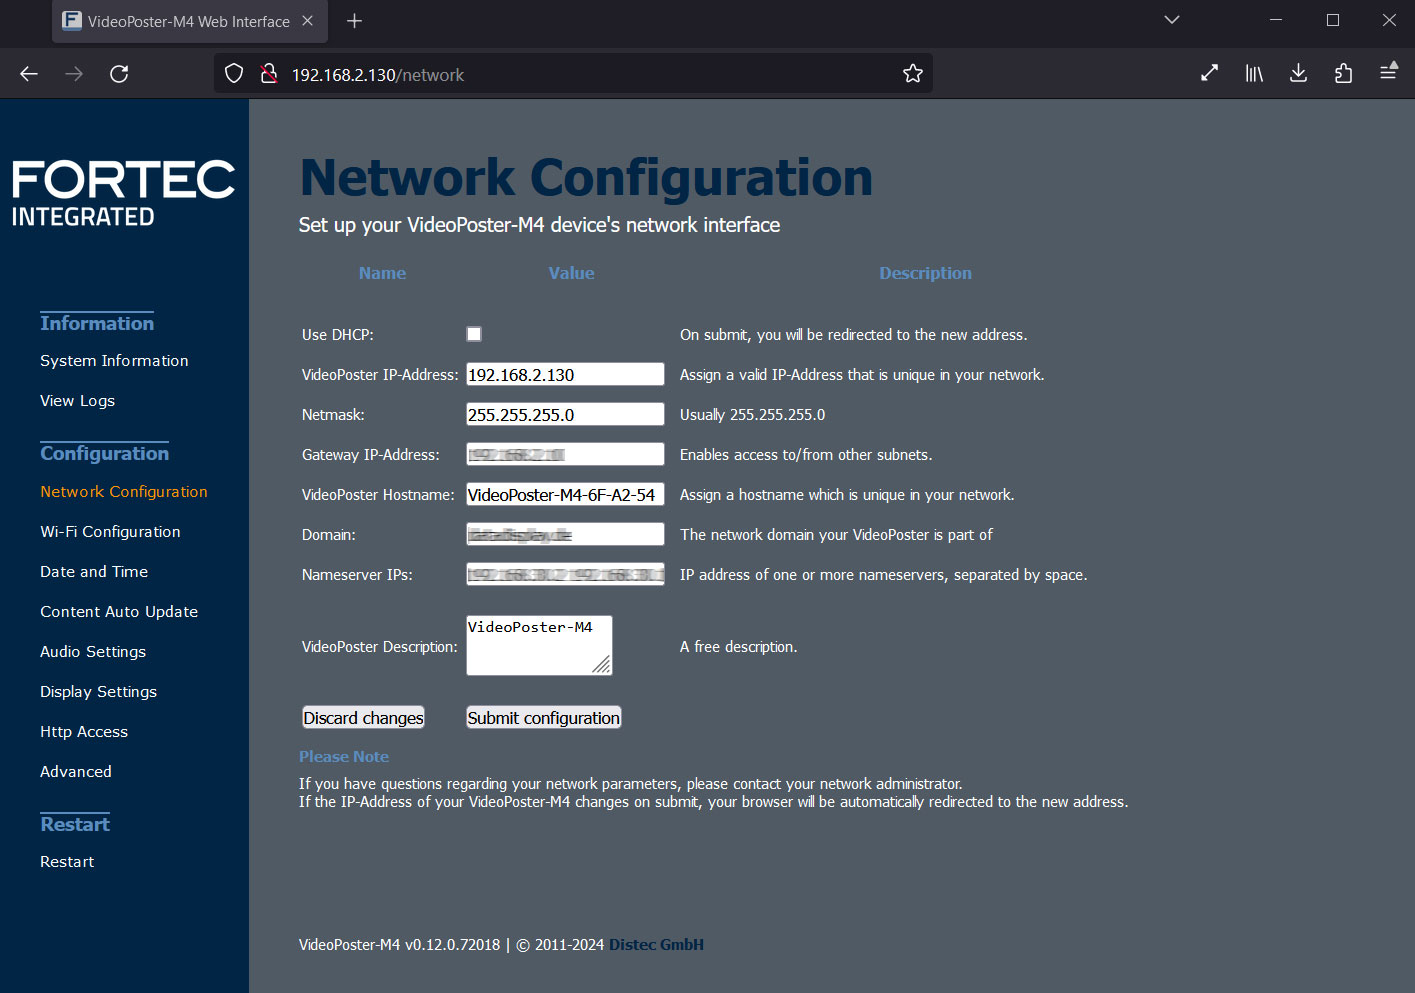Click the insecure connection padlock icon

268,74
